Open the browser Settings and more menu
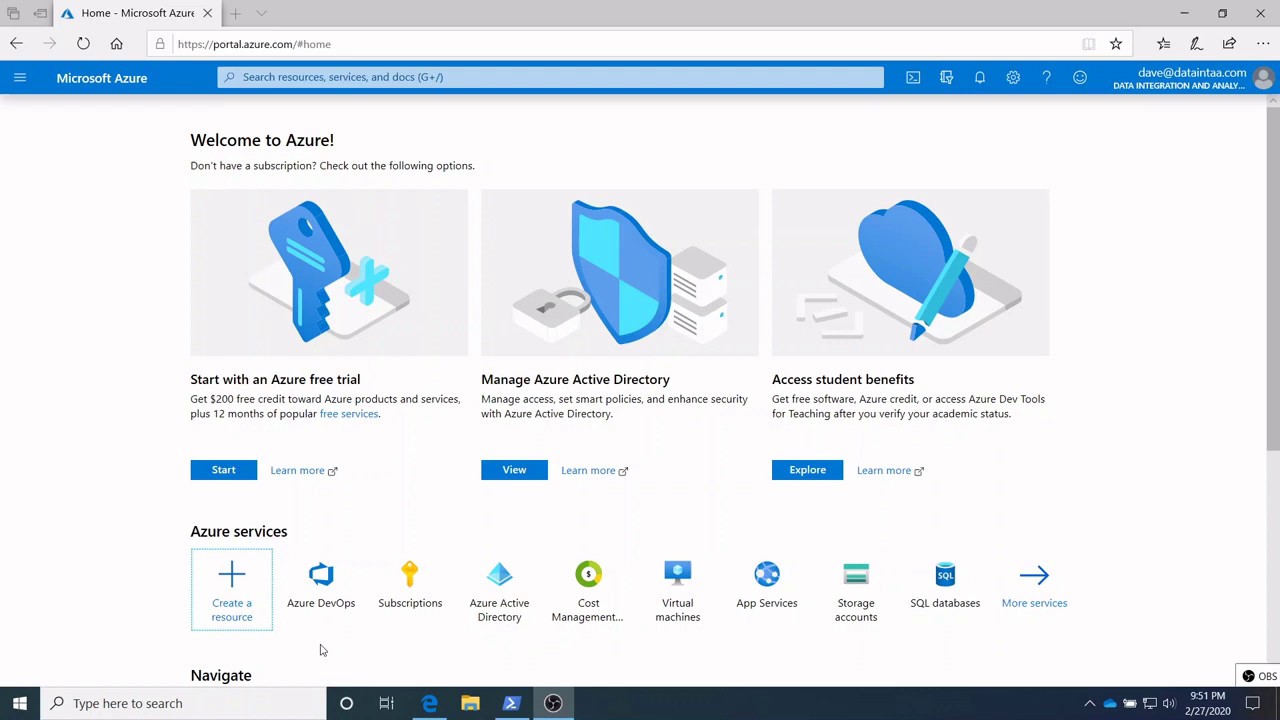Image resolution: width=1280 pixels, height=720 pixels. click(1262, 44)
